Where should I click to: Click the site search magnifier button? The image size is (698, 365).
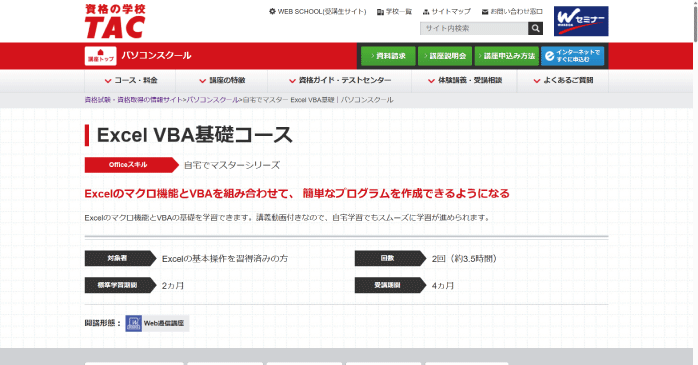[535, 28]
